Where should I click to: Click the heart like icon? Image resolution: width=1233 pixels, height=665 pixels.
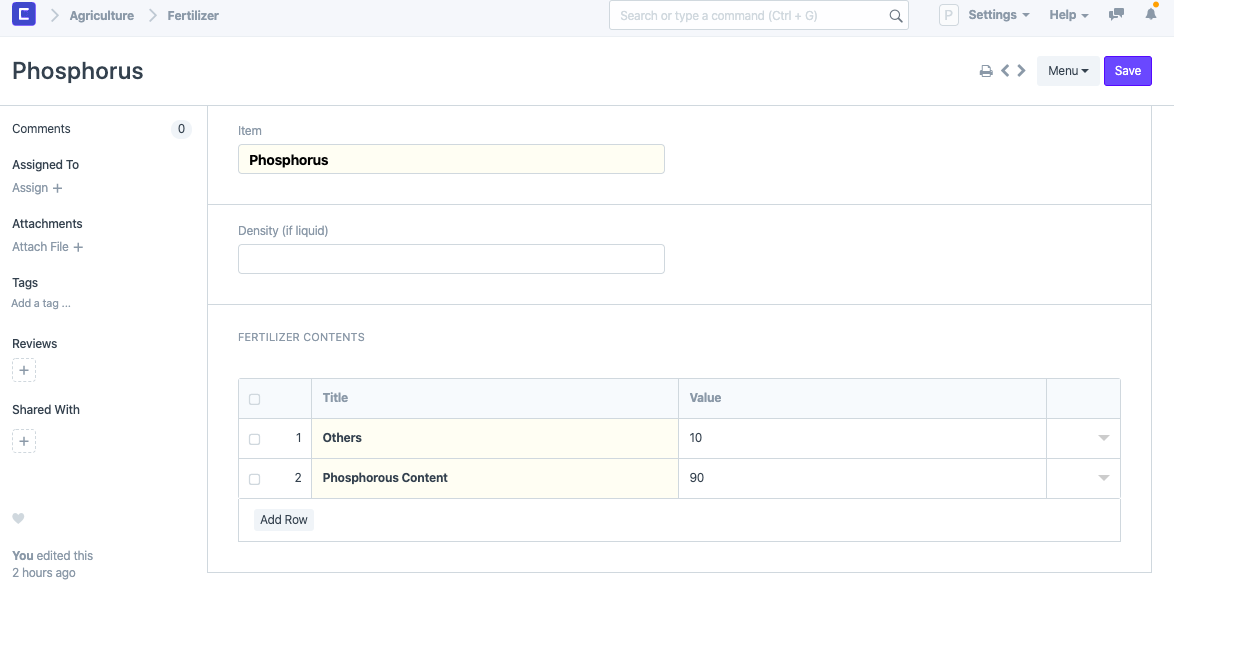(x=18, y=518)
